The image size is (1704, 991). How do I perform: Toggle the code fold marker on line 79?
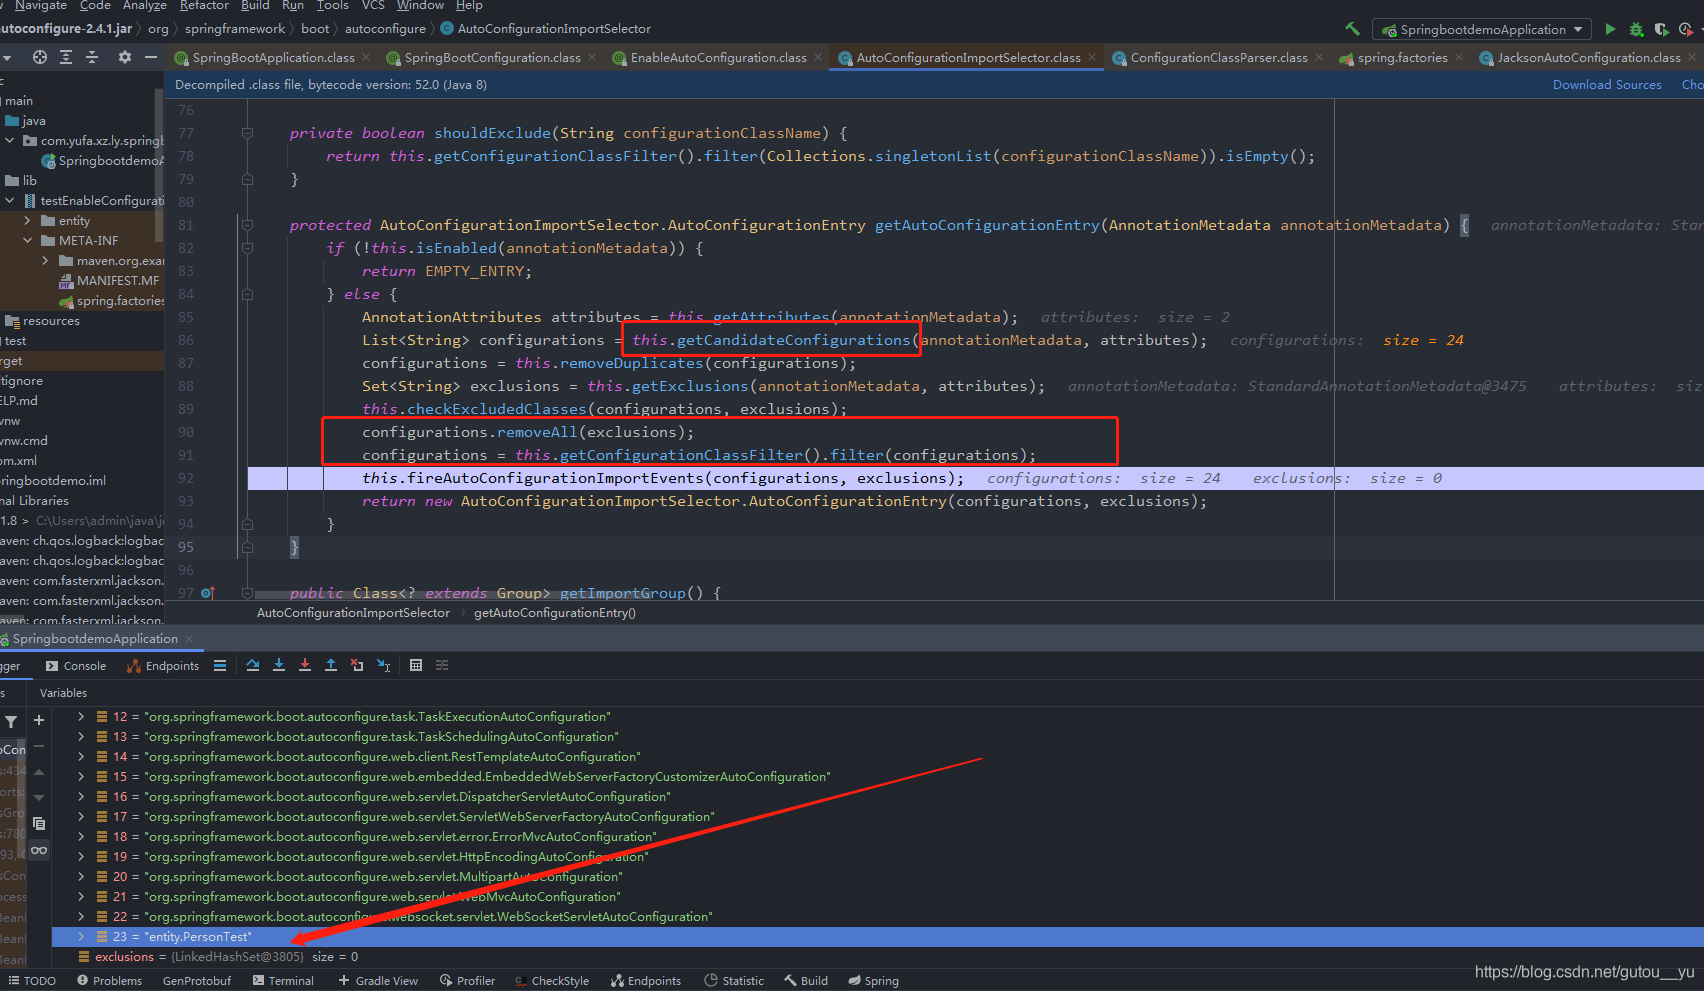coord(247,179)
